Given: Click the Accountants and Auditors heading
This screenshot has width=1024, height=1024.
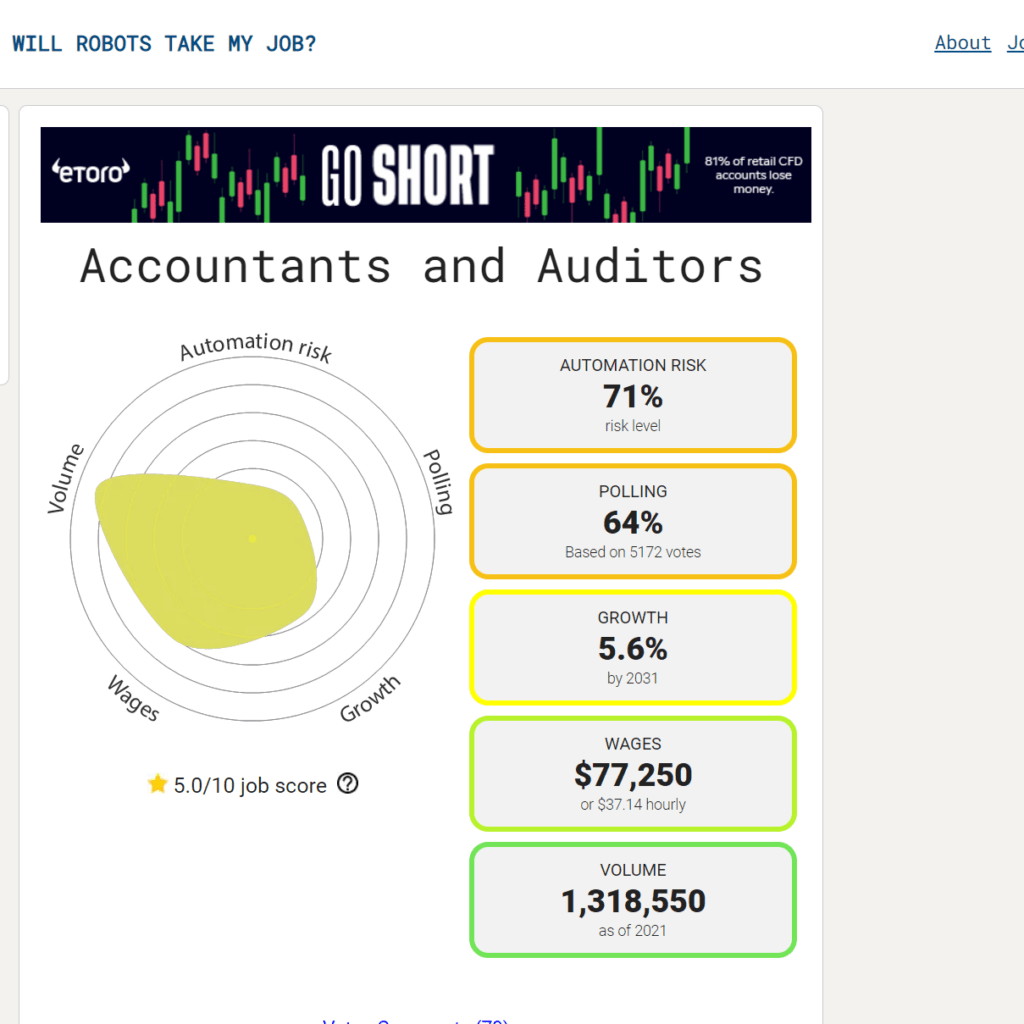Looking at the screenshot, I should (422, 266).
